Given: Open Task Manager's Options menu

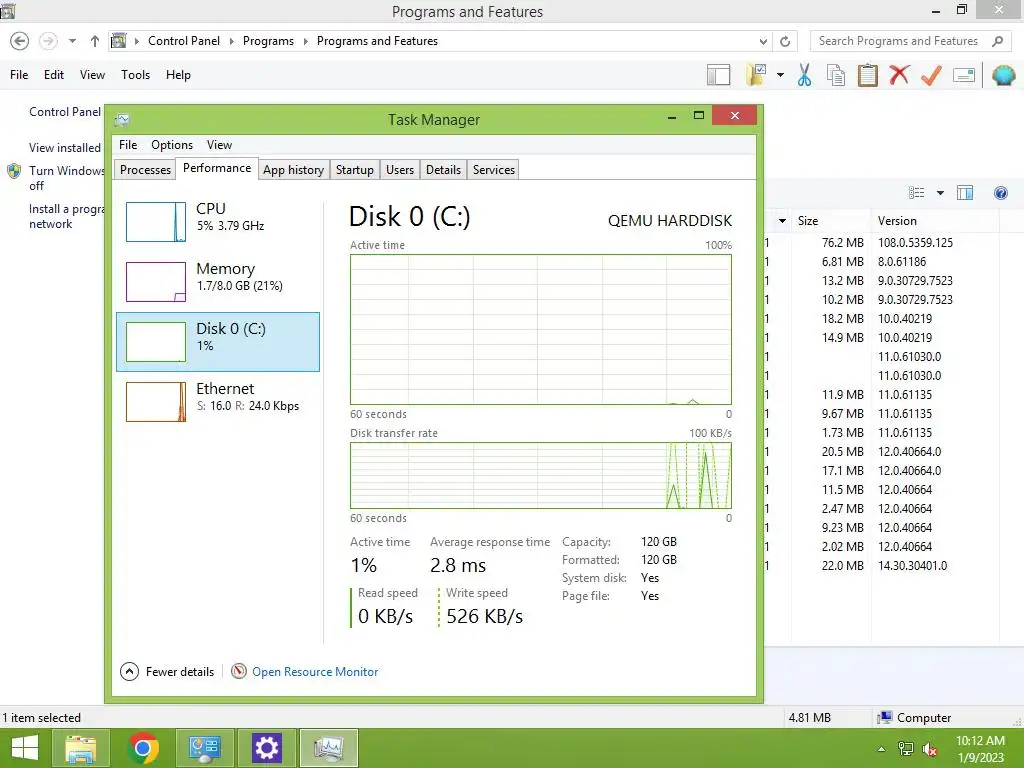Looking at the screenshot, I should (172, 145).
